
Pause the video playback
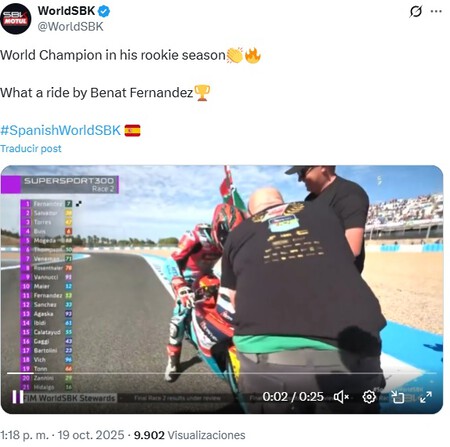[x=18, y=397]
